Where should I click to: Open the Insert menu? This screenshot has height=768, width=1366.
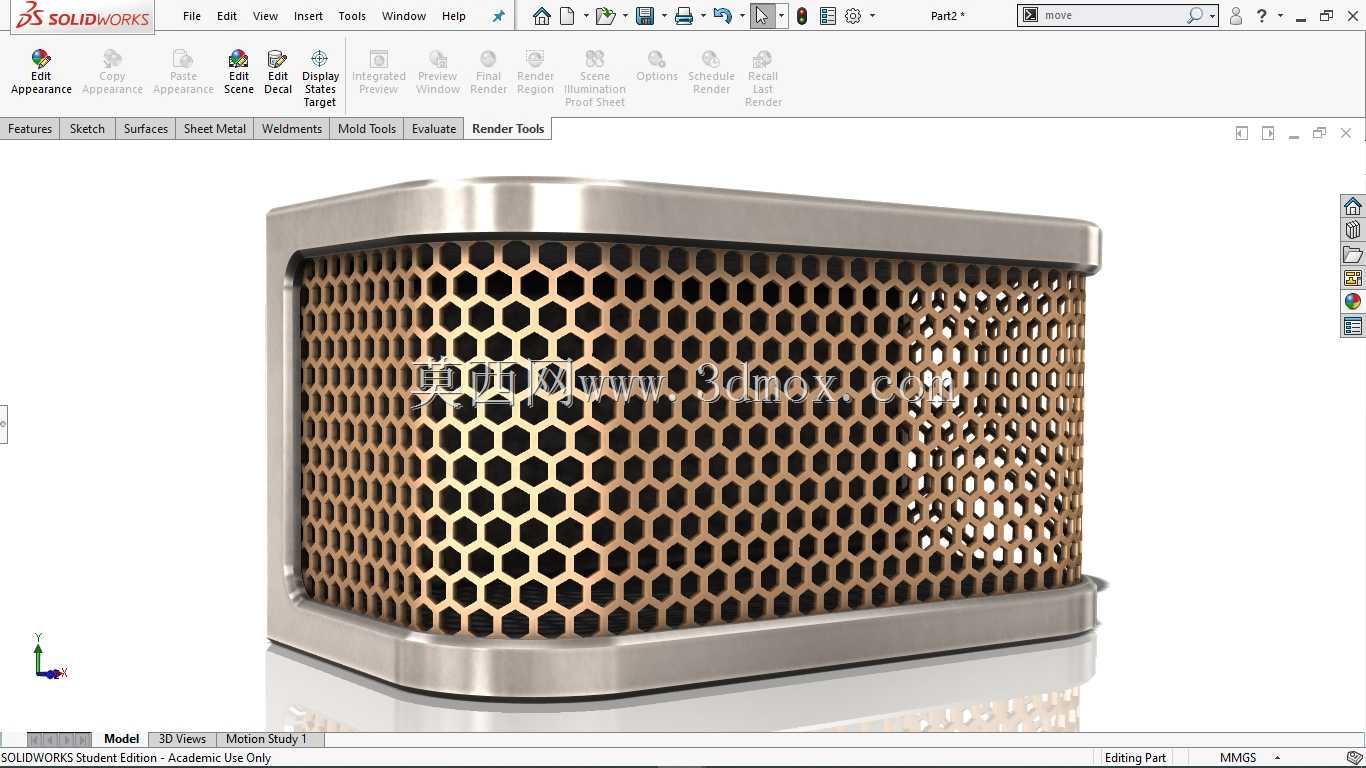[308, 16]
